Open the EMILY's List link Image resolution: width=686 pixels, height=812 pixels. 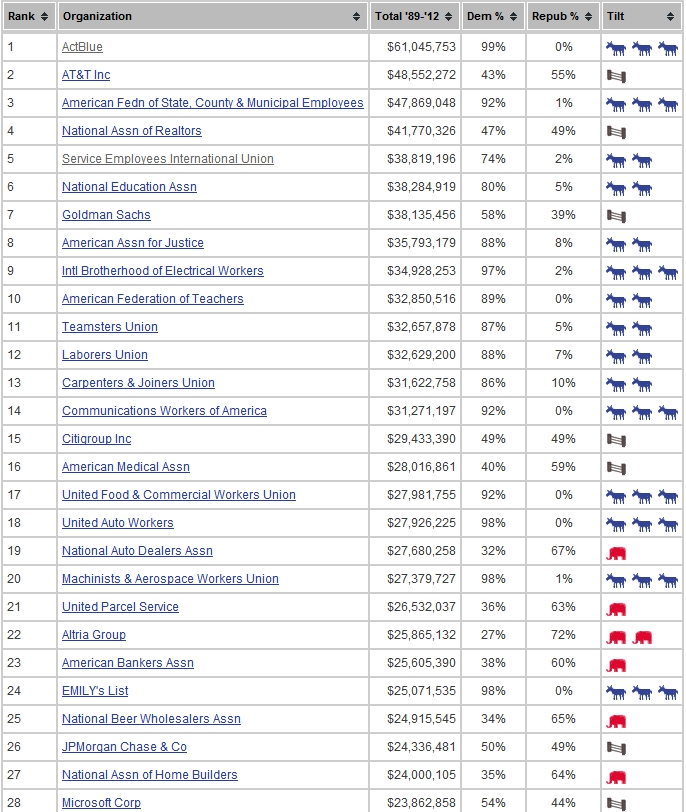click(x=95, y=690)
